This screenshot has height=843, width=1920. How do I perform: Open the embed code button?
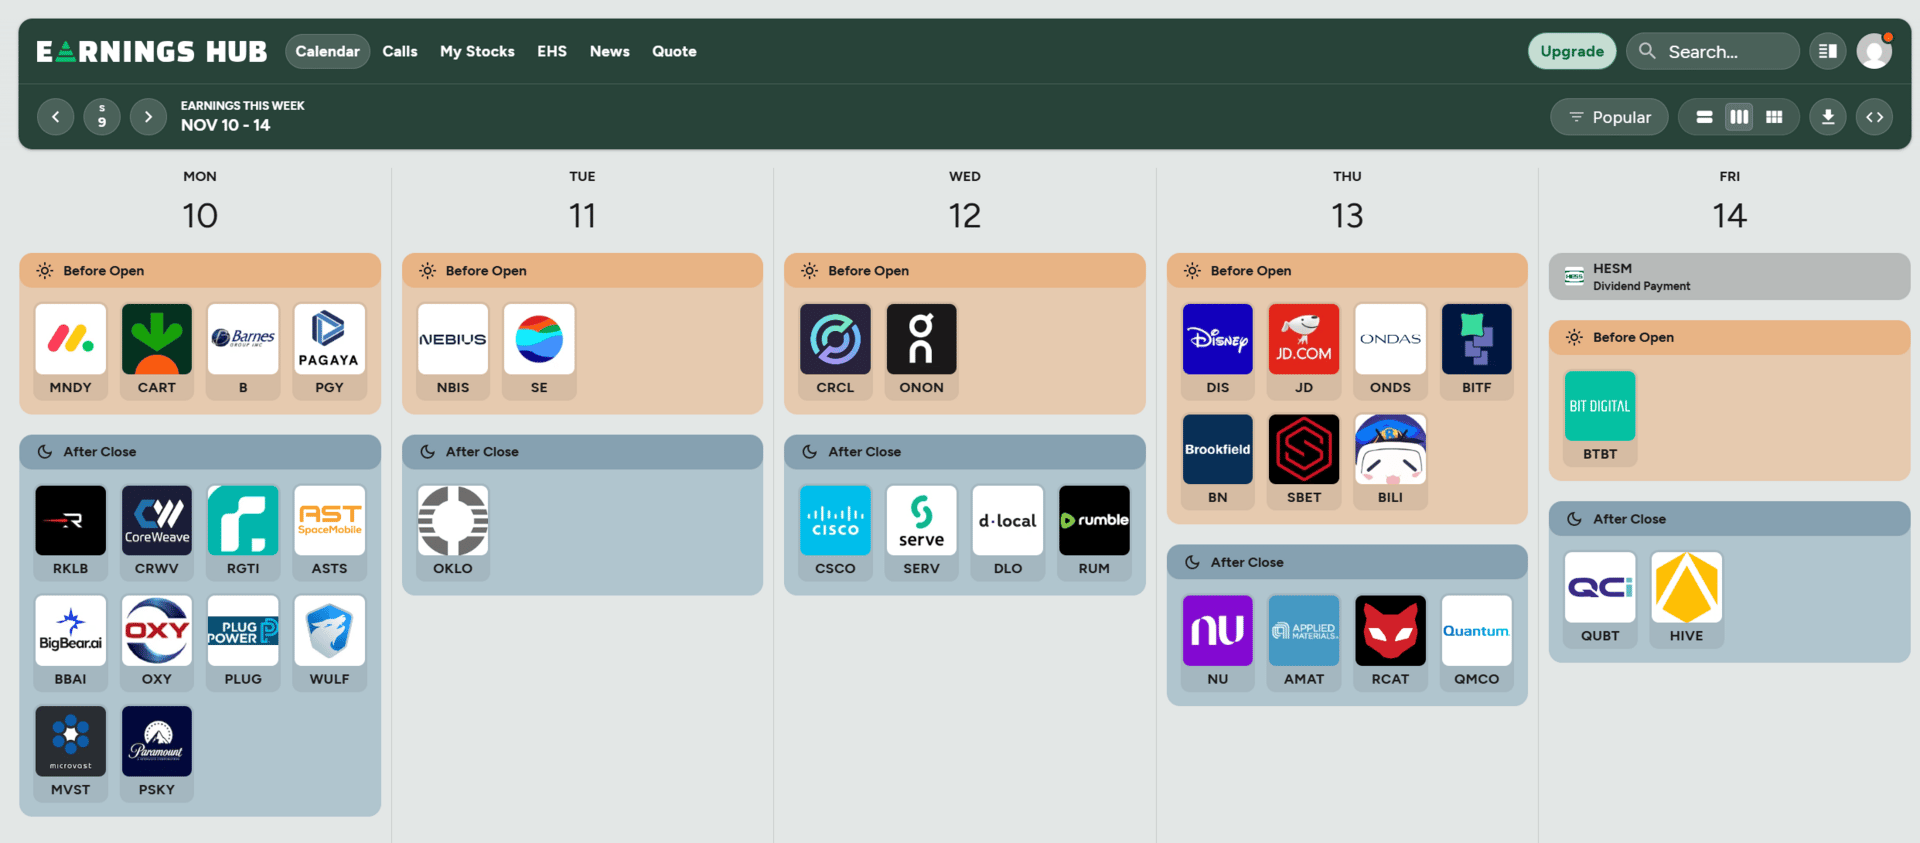coord(1875,117)
